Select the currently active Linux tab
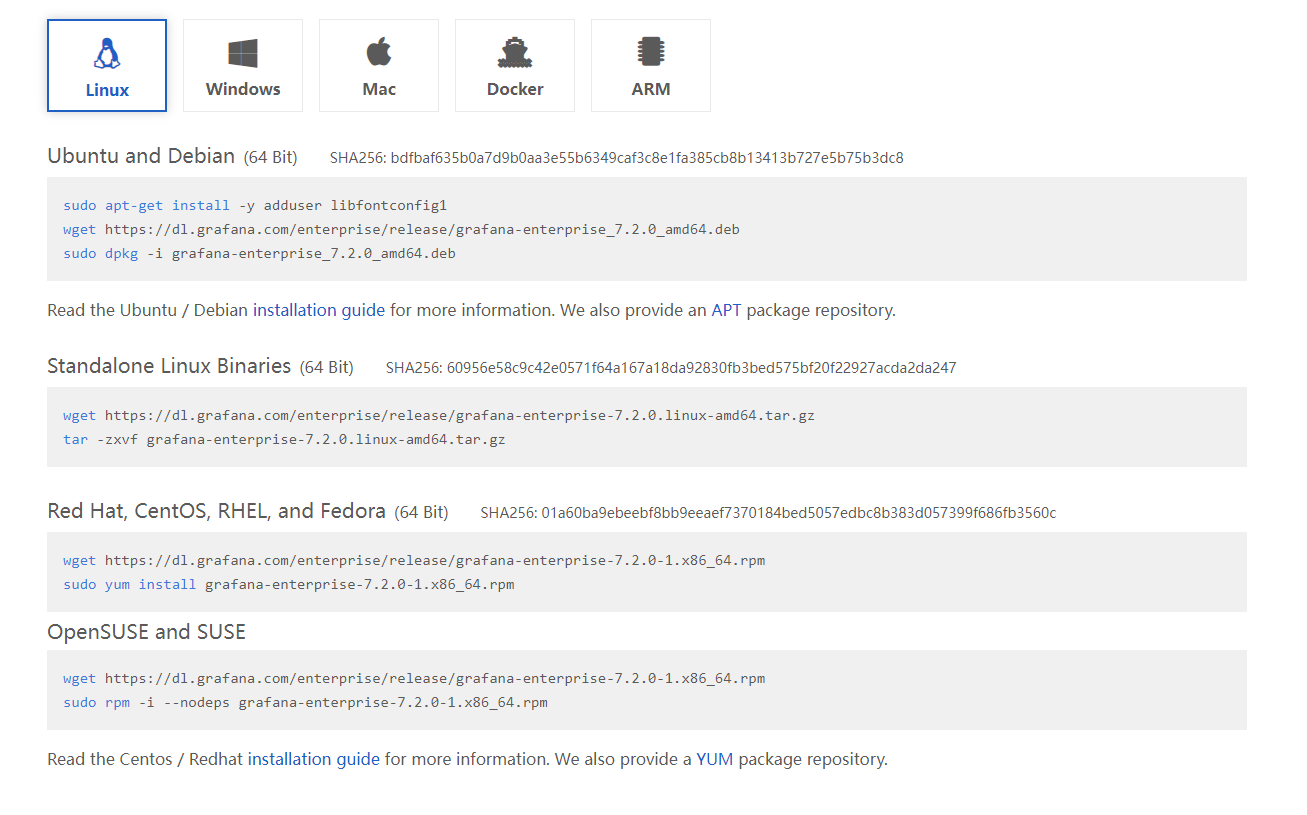1307x815 pixels. (x=107, y=65)
